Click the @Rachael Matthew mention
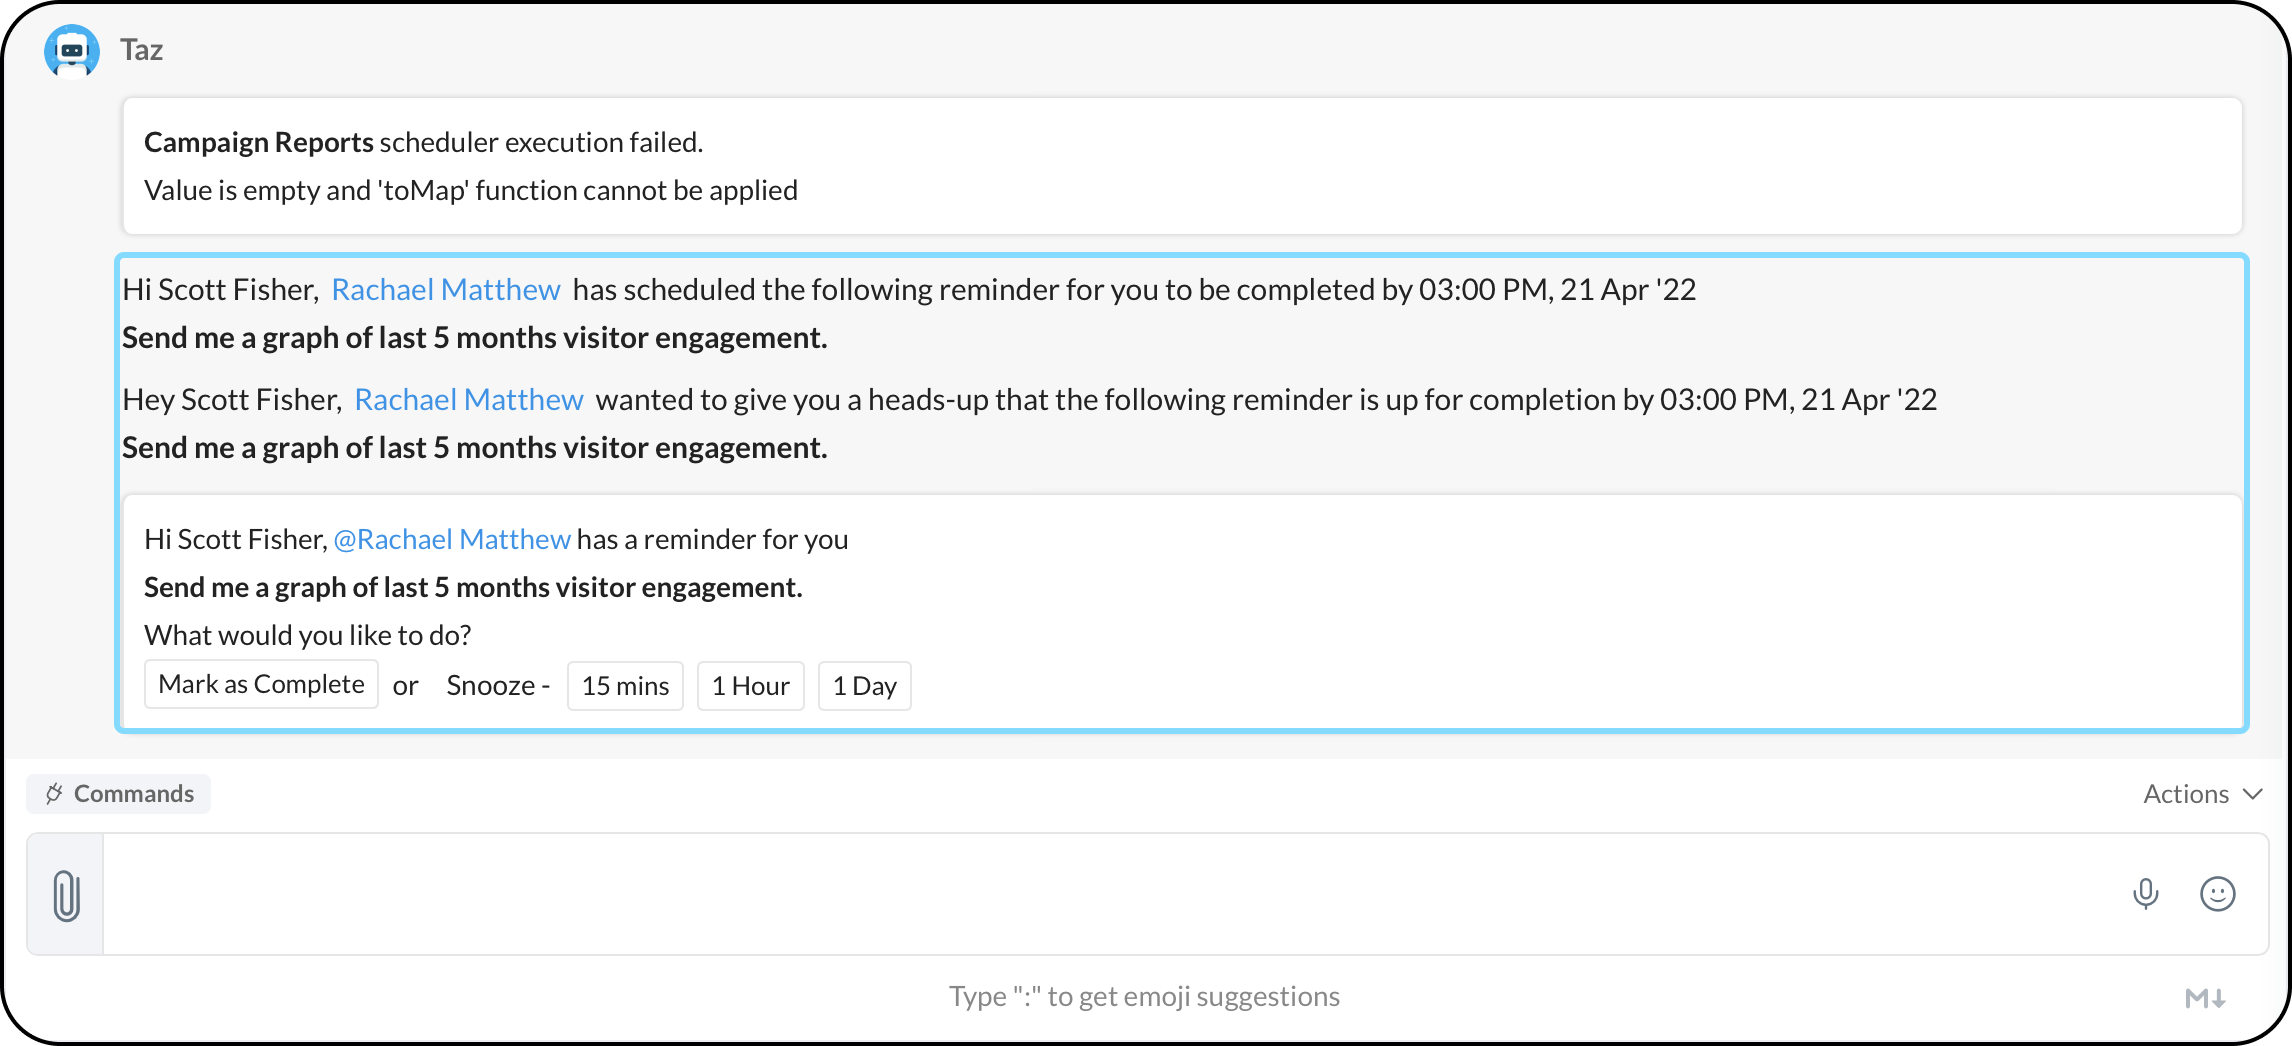 click(x=452, y=540)
